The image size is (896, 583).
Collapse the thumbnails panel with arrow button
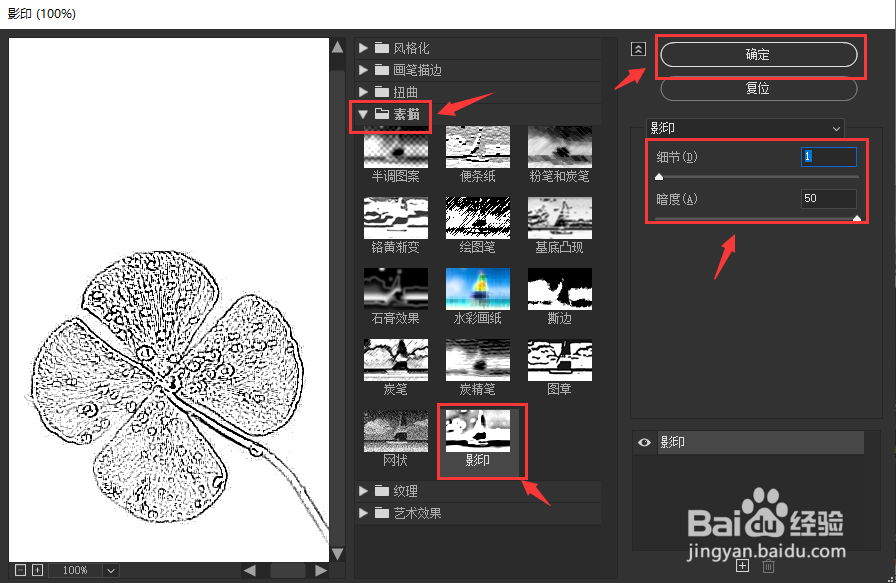[639, 48]
